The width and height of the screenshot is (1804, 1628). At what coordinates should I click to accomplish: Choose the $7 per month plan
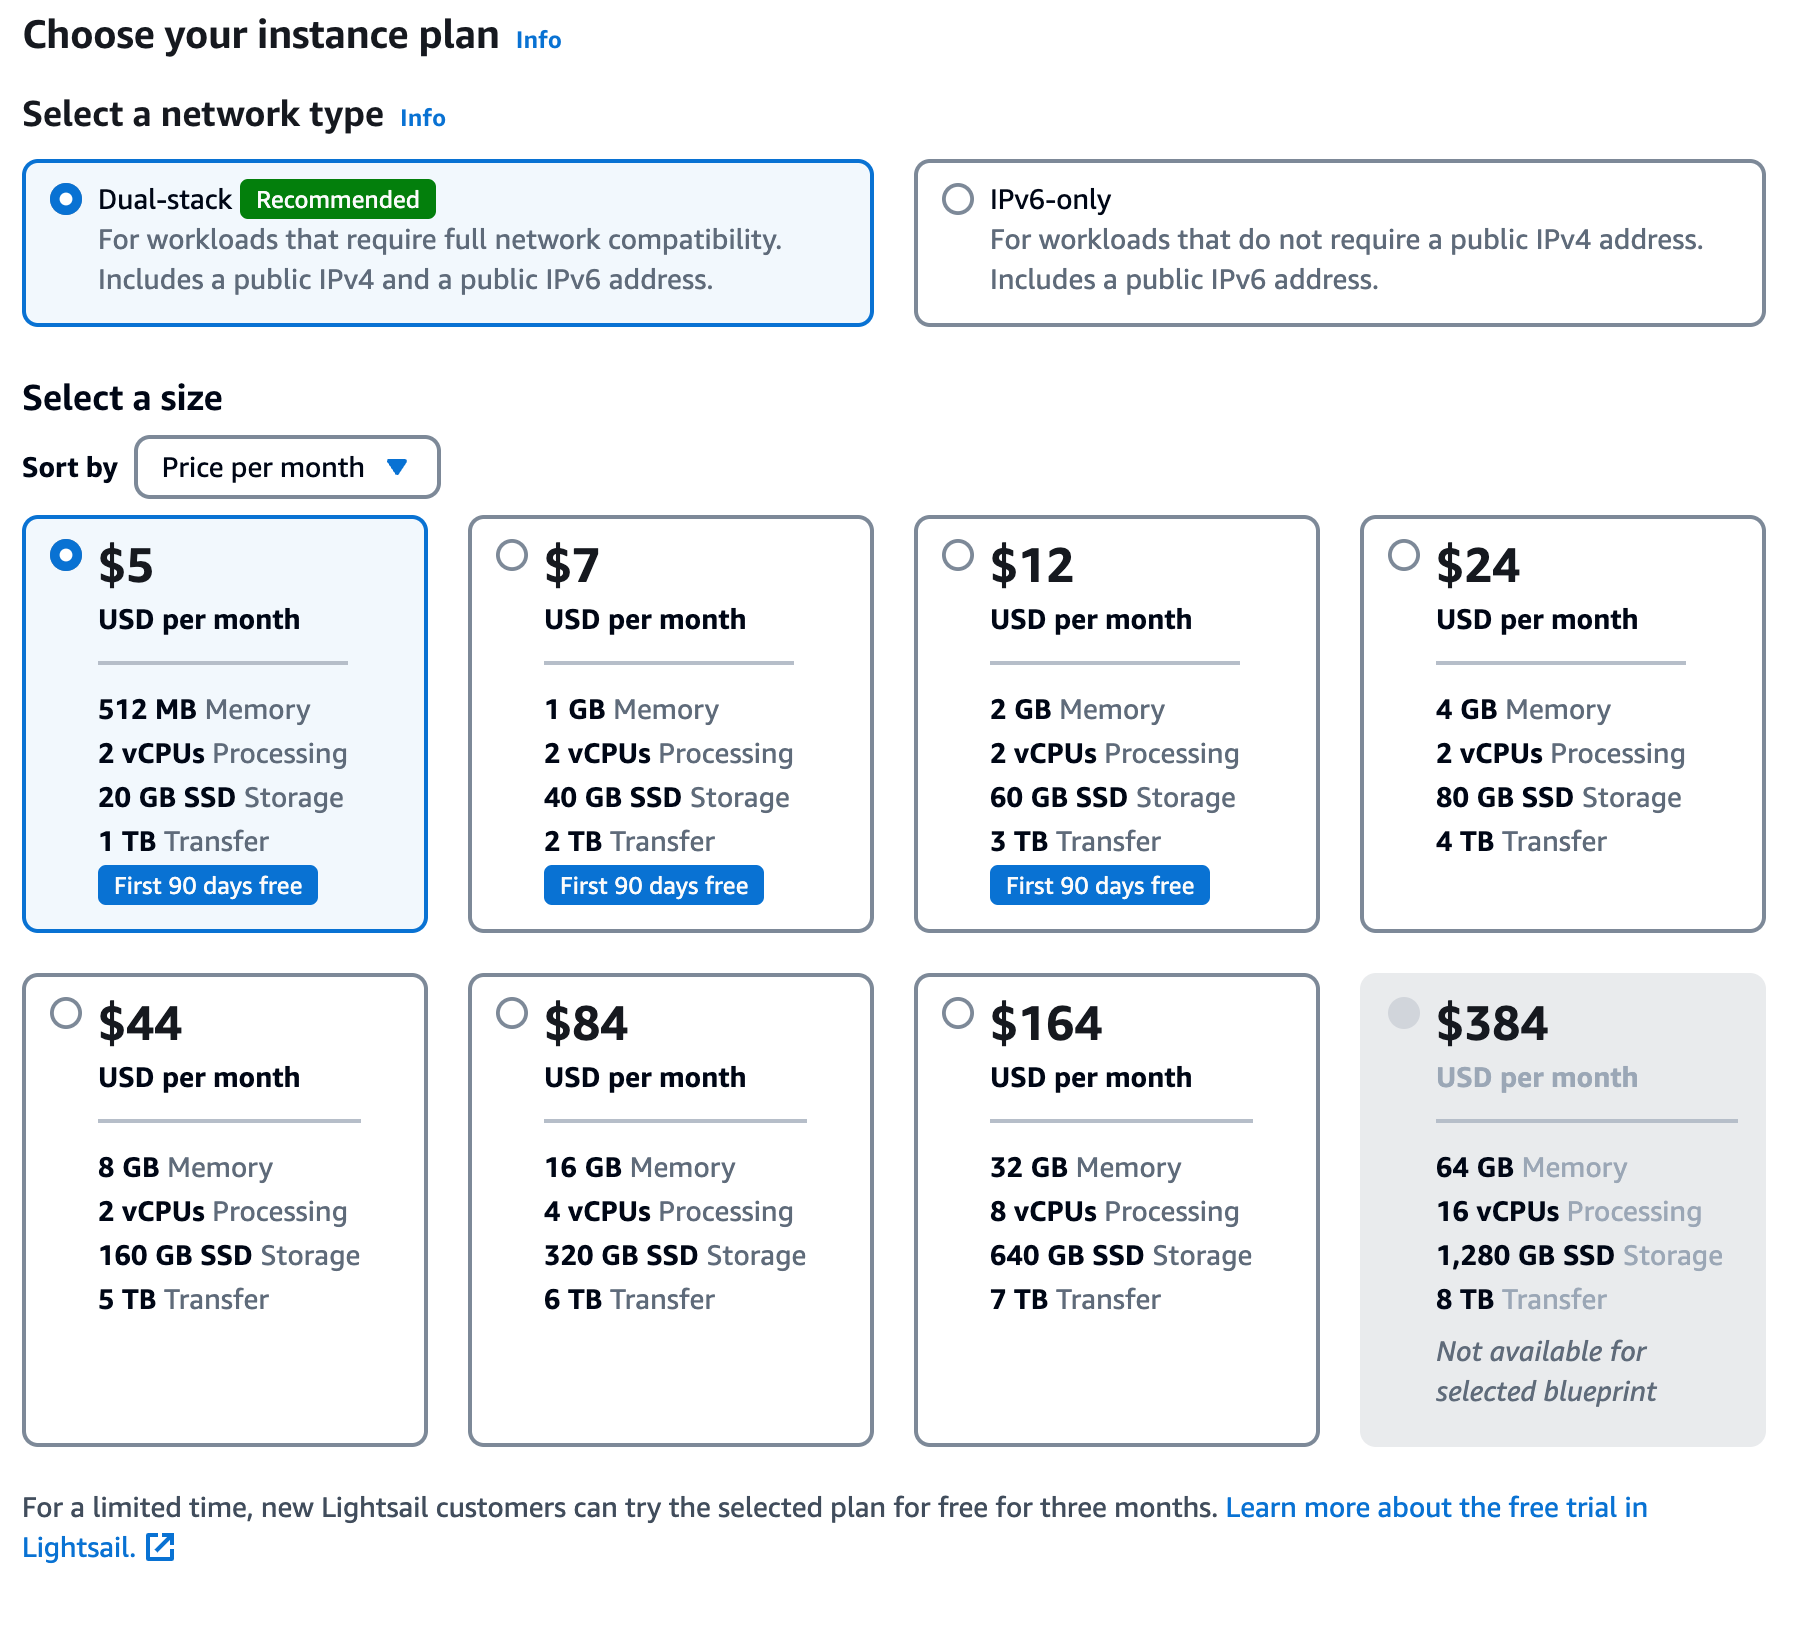click(512, 555)
